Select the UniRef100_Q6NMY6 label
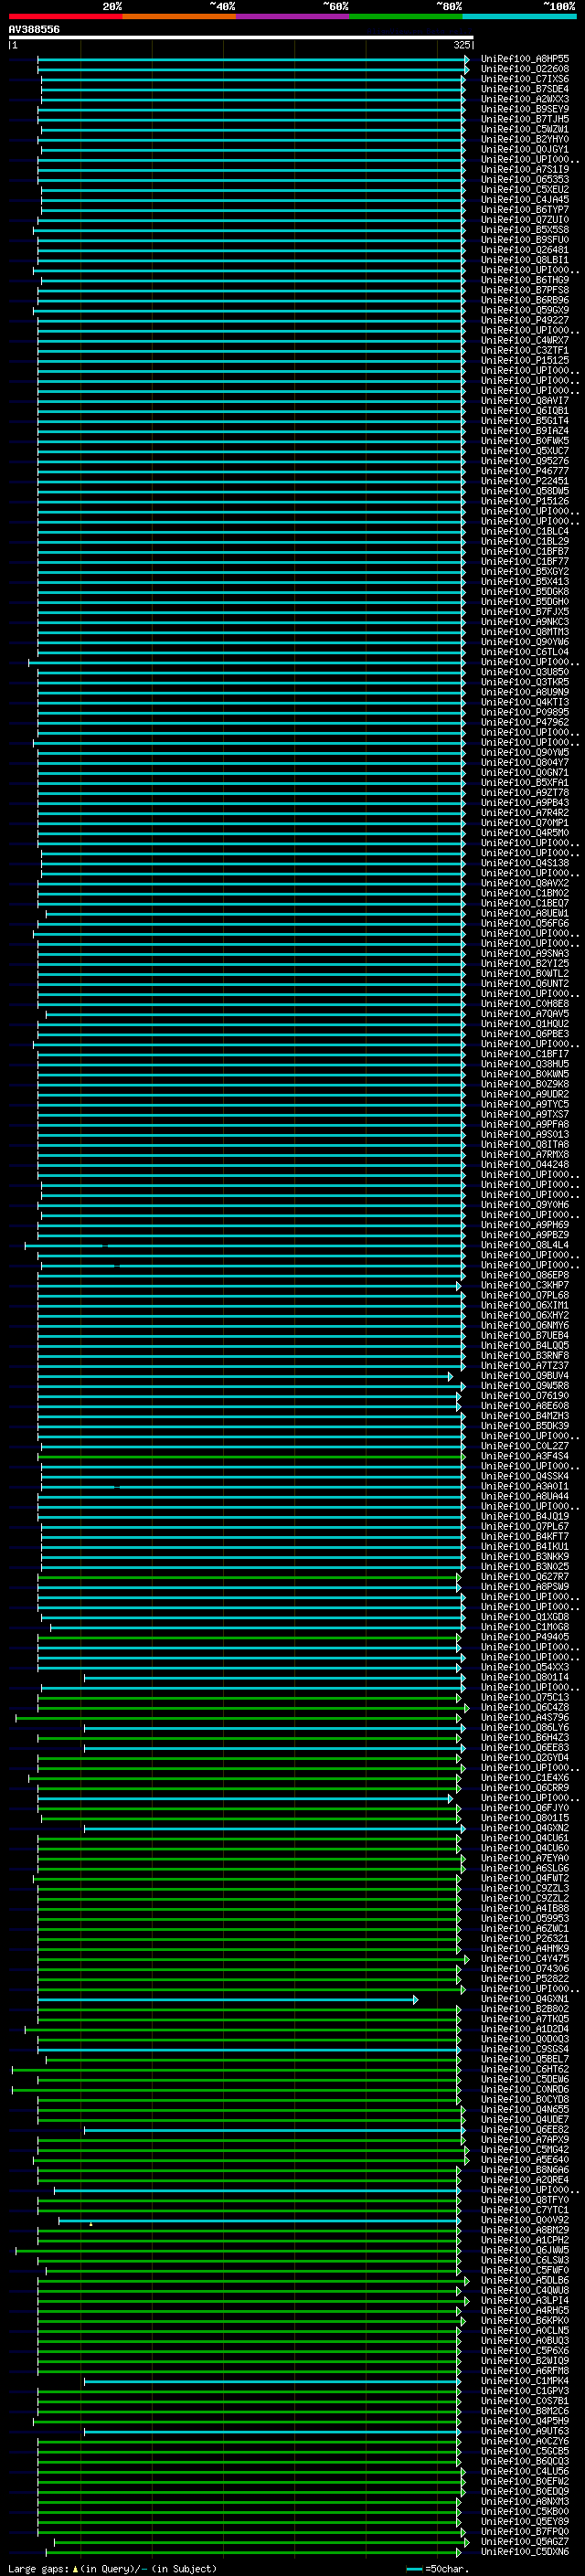This screenshot has width=585, height=2576. (x=524, y=1325)
